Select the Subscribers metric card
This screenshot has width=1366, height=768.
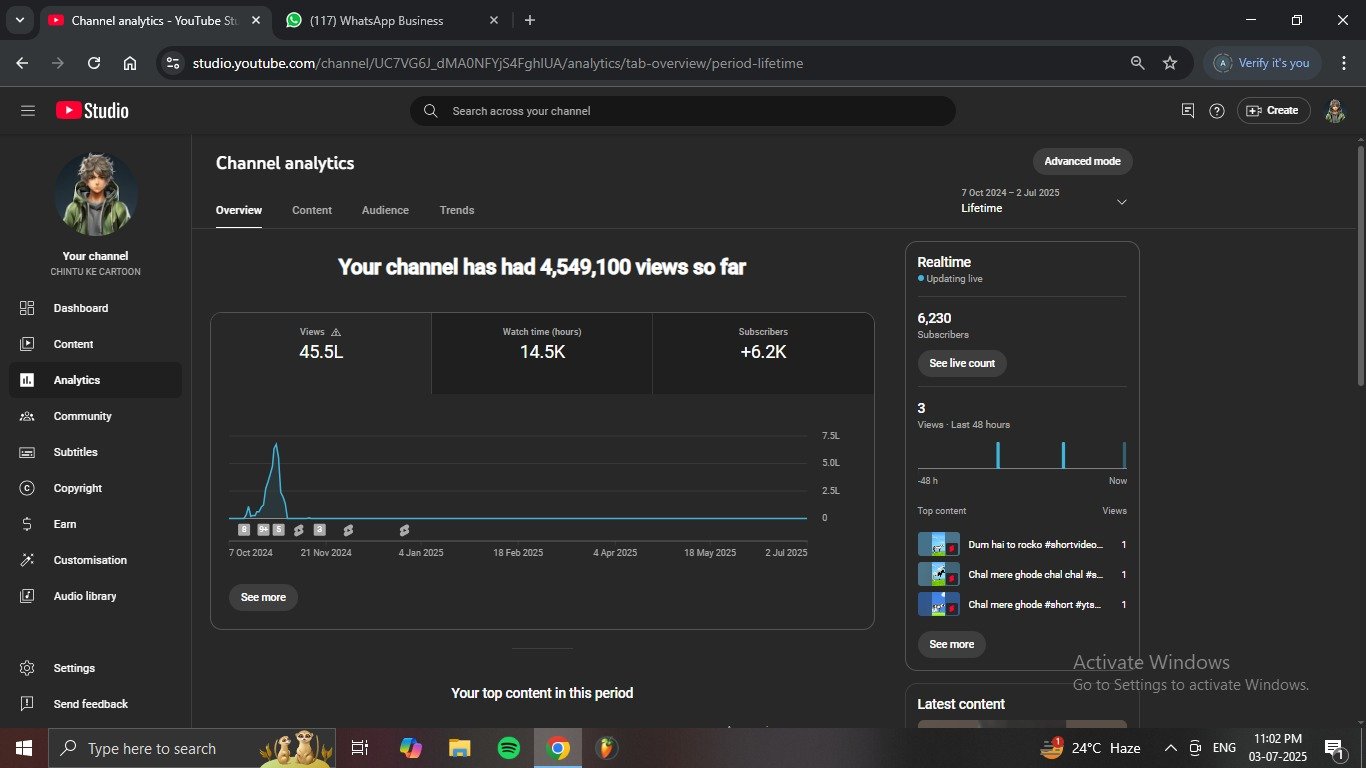tap(763, 353)
